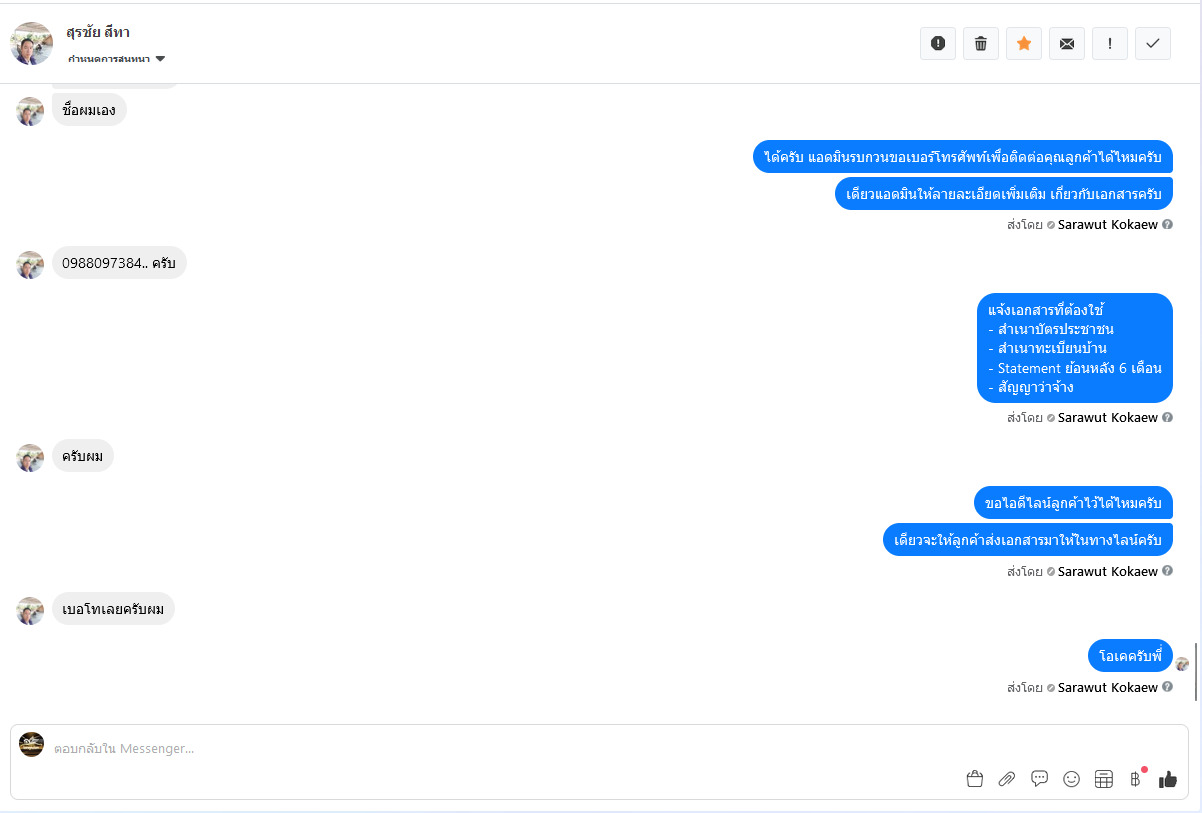Select the 0988097384 phone number message
Screen dimensions: 1202x813
pos(119,263)
